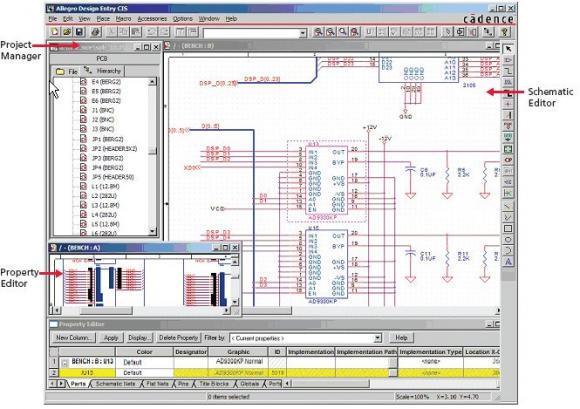Click the Display button in Property Editor
This screenshot has height=409, width=580.
click(139, 338)
